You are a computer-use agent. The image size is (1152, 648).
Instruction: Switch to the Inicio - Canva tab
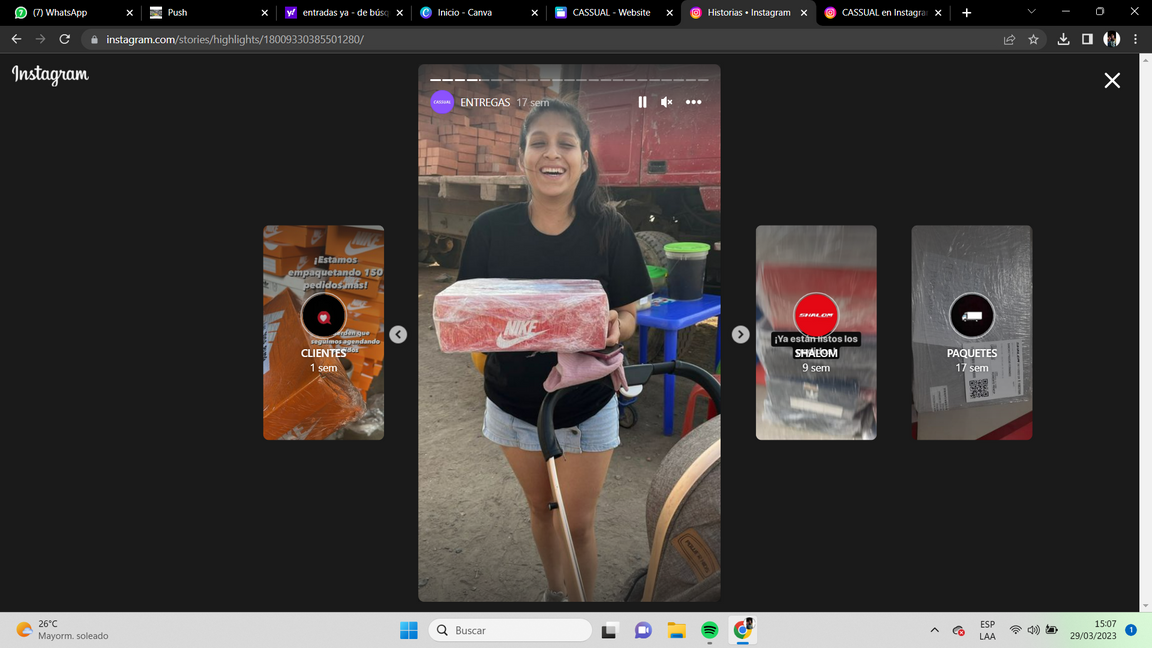(468, 13)
